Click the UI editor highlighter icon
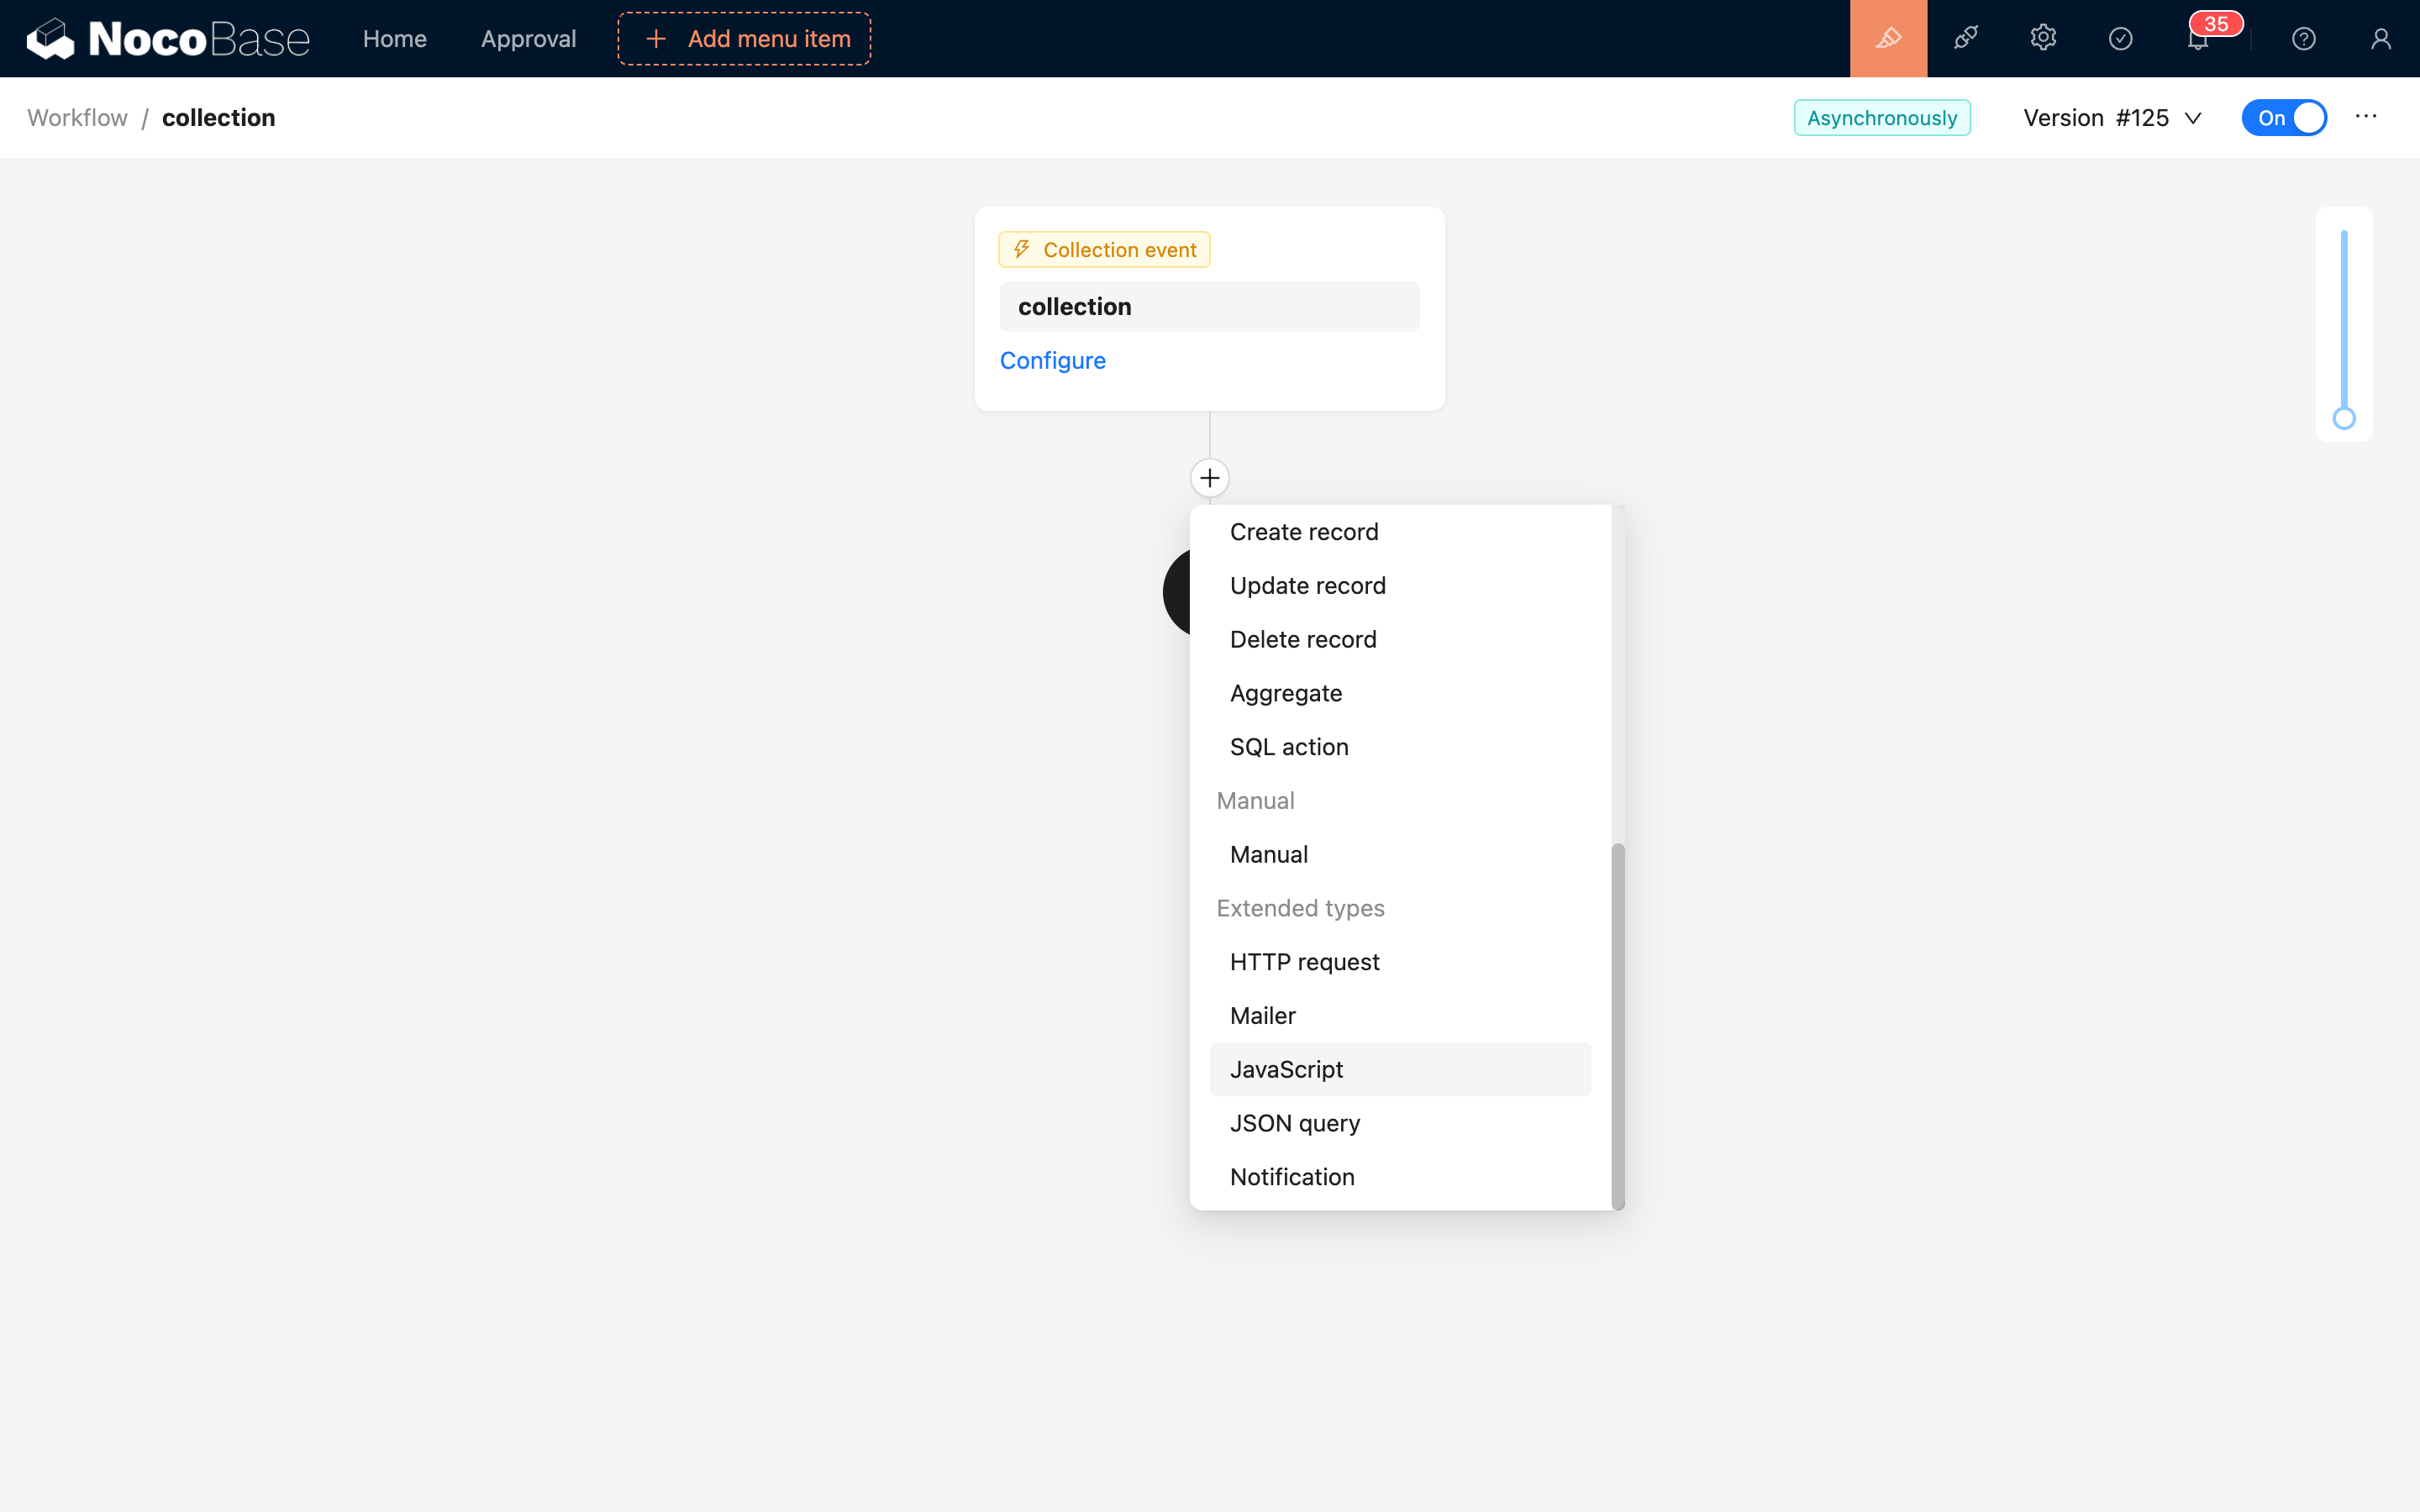Viewport: 2420px width, 1512px height. 1888,39
